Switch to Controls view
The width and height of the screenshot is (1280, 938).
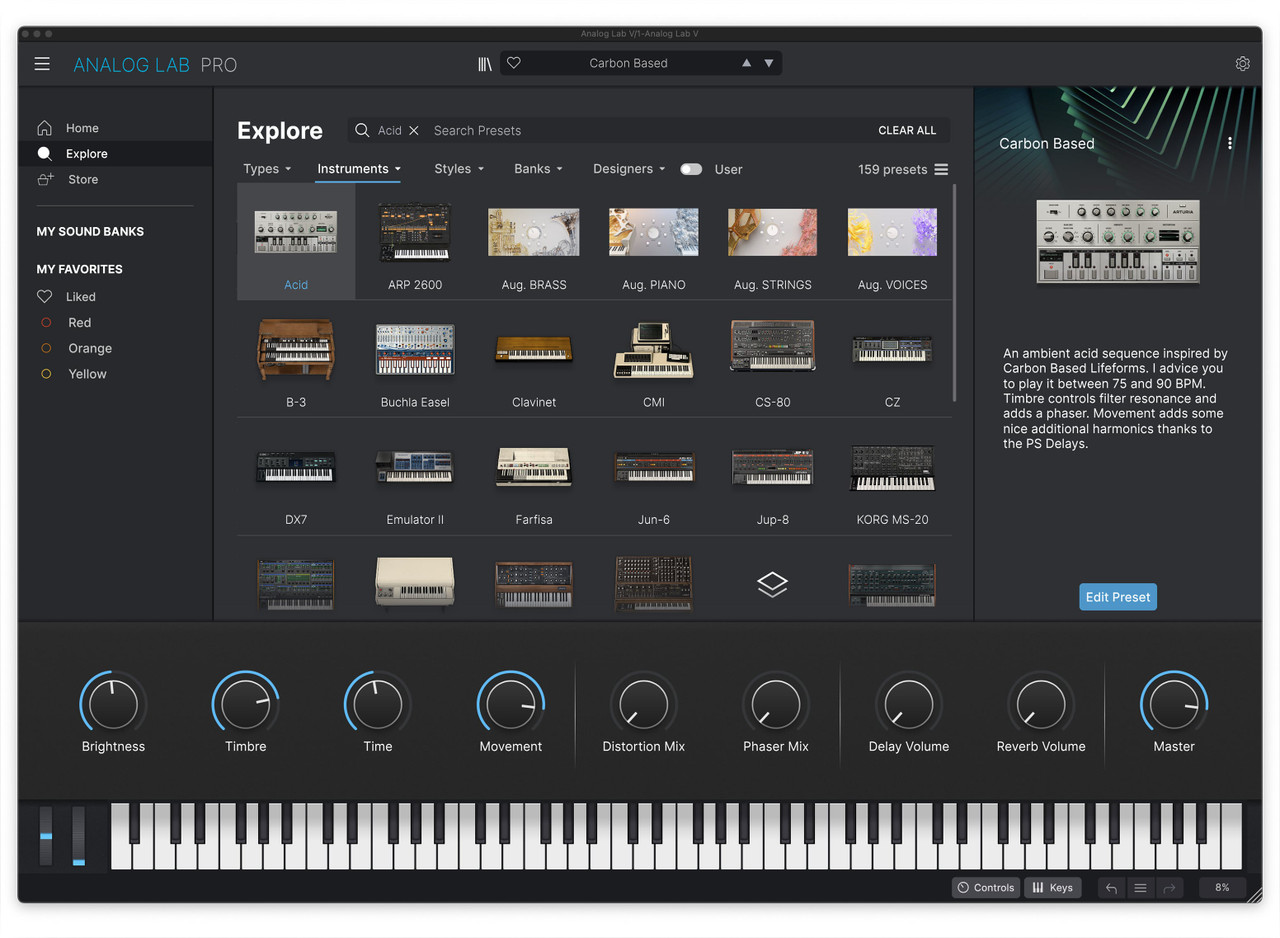[x=985, y=887]
